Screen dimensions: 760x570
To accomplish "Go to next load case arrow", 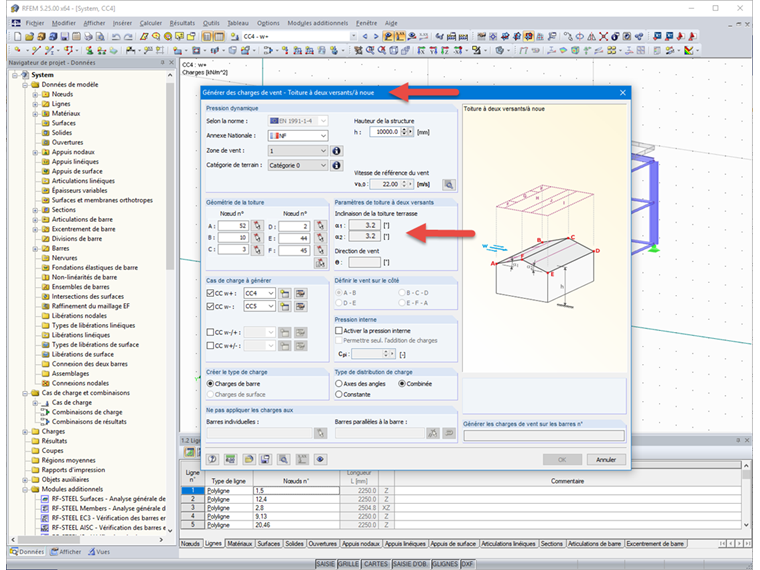I will (376, 36).
